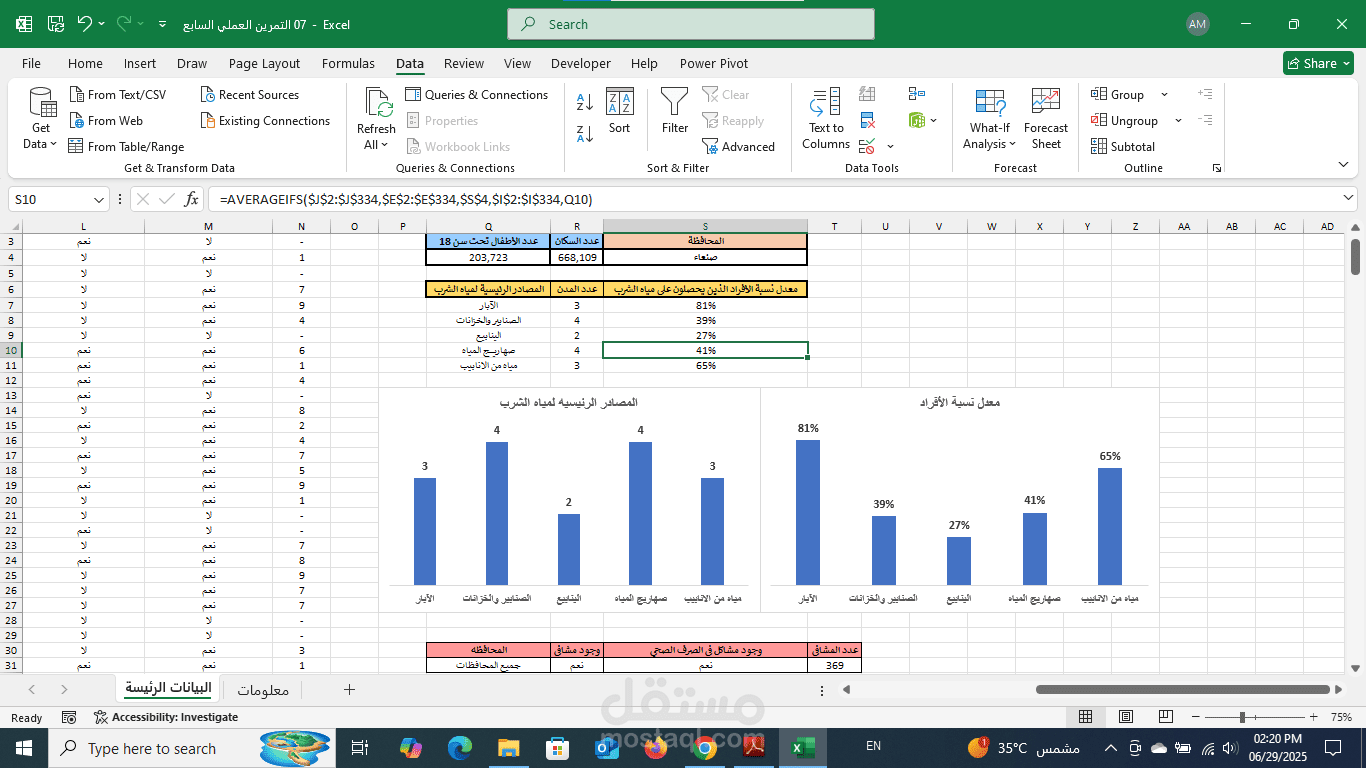Screen dimensions: 1366x768
Task: Click in the formula bar AVERAGEIFS text
Action: 406,199
